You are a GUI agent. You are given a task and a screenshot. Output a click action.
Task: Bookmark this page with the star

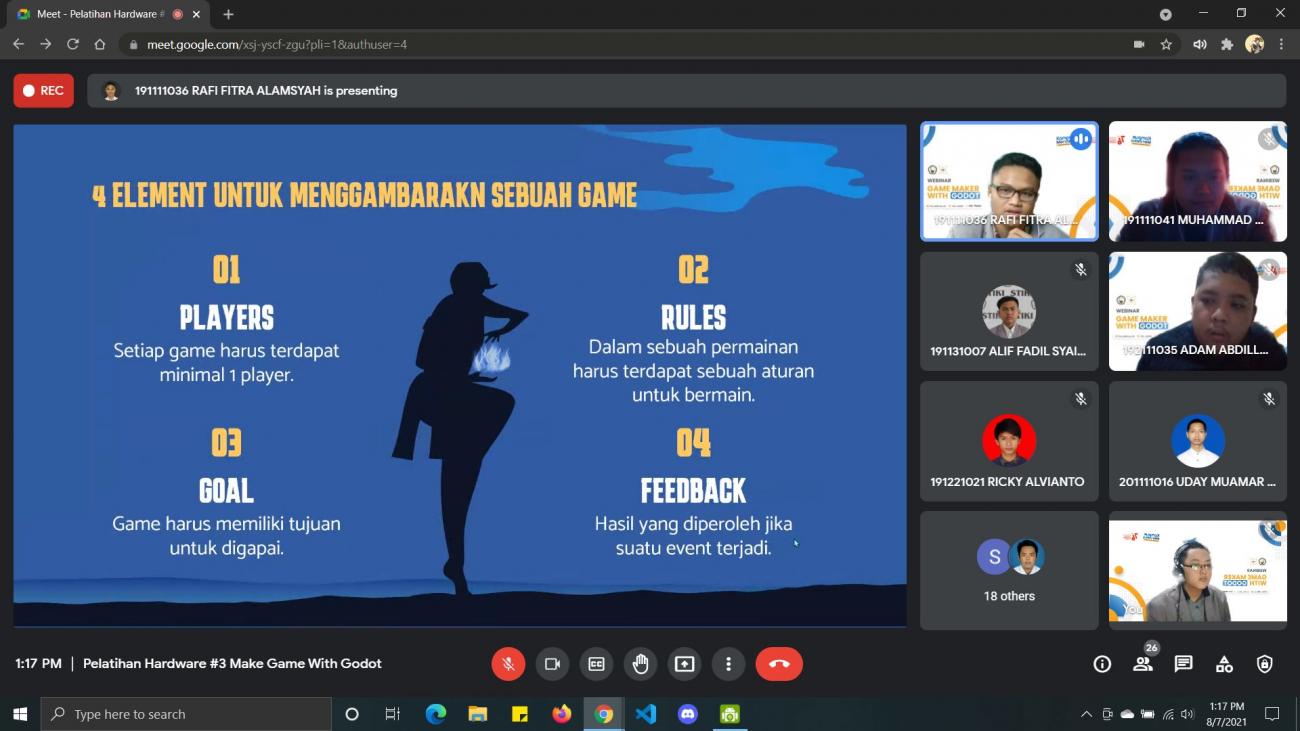click(x=1166, y=44)
